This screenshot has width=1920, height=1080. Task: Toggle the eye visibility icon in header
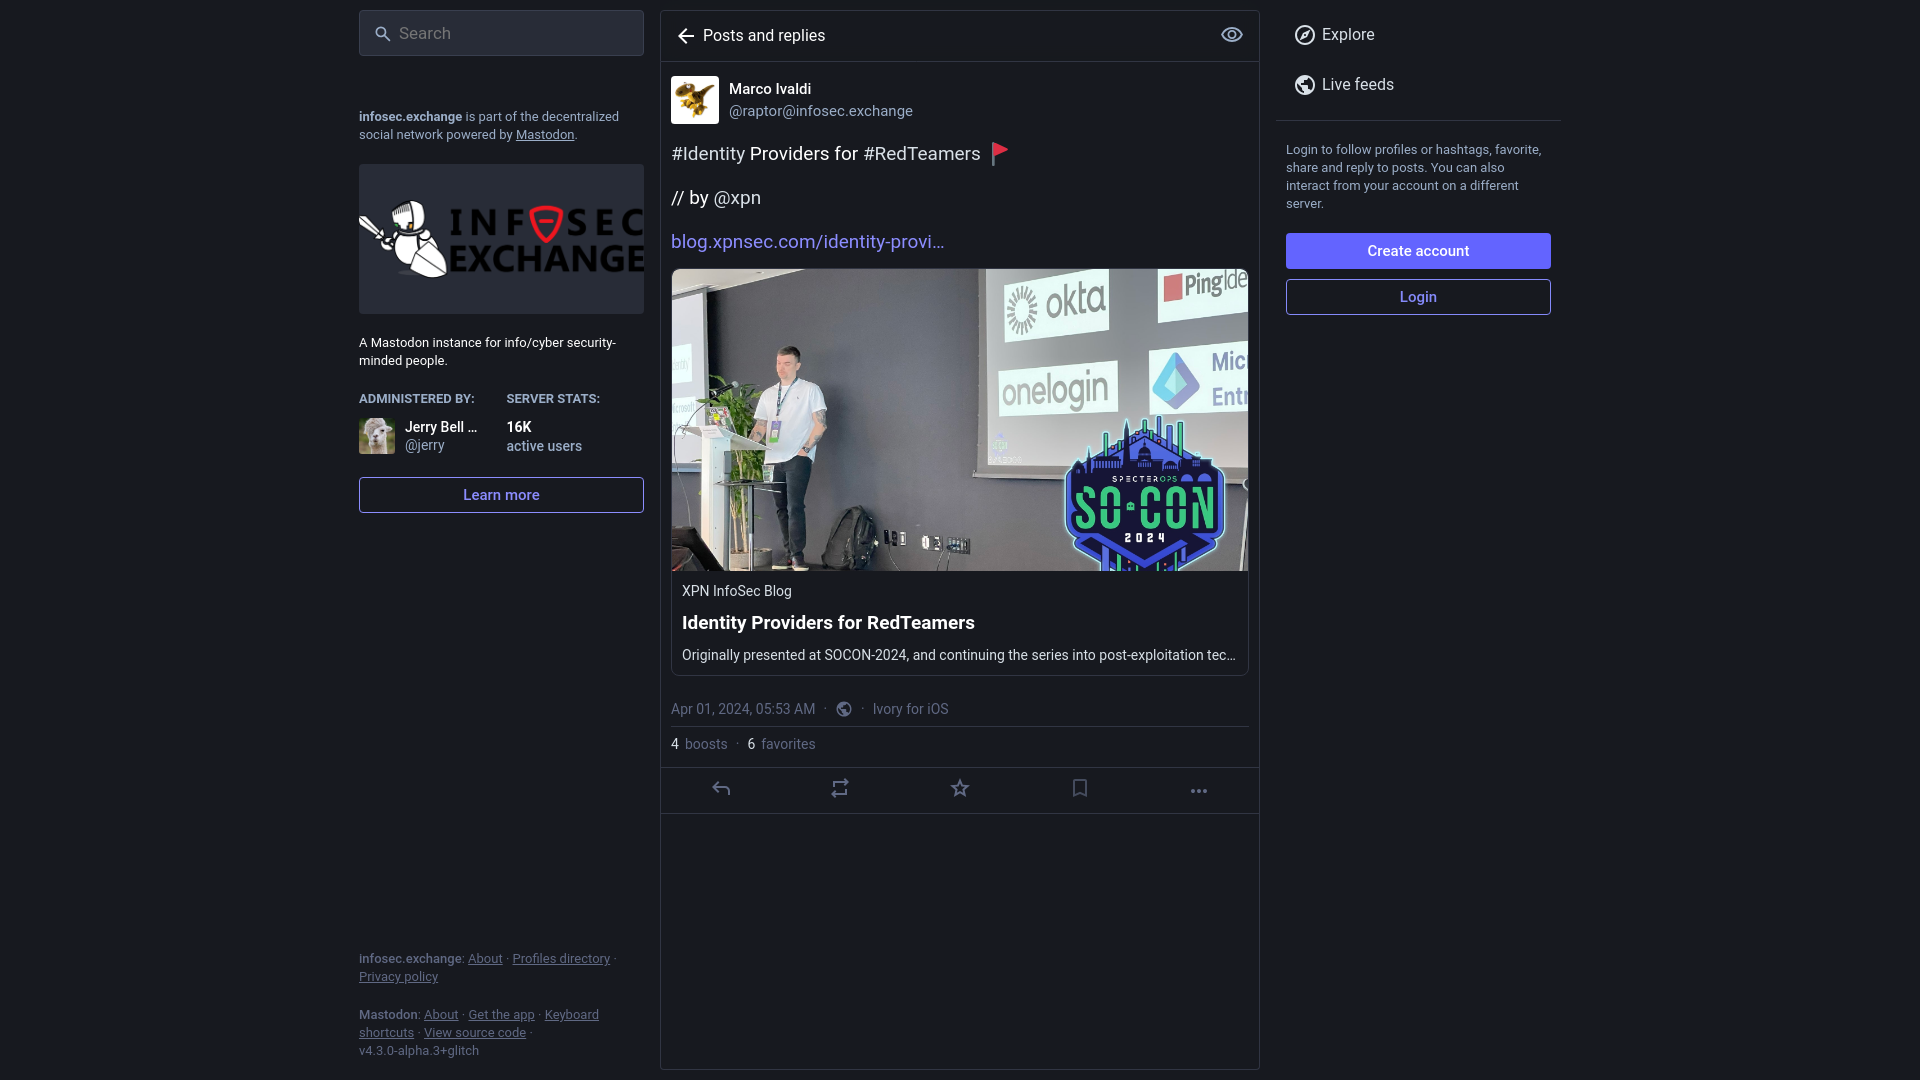click(x=1232, y=35)
